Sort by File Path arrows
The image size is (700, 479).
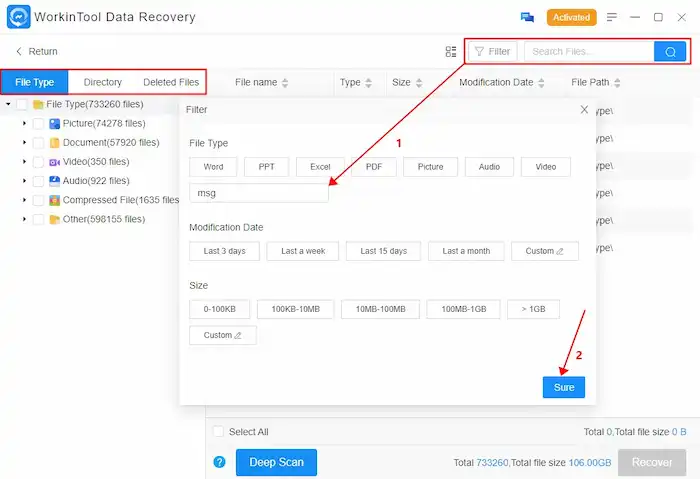617,83
